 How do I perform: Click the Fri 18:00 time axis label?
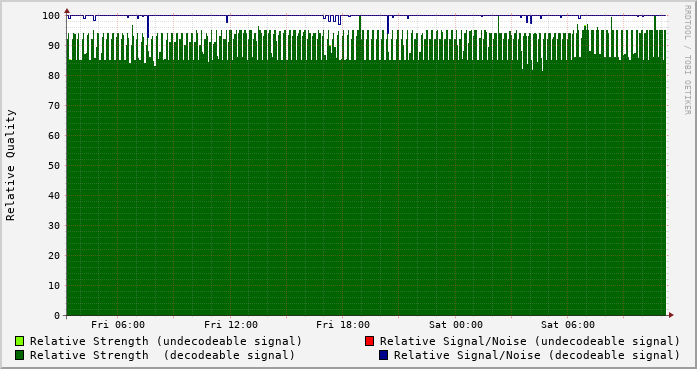coord(343,325)
